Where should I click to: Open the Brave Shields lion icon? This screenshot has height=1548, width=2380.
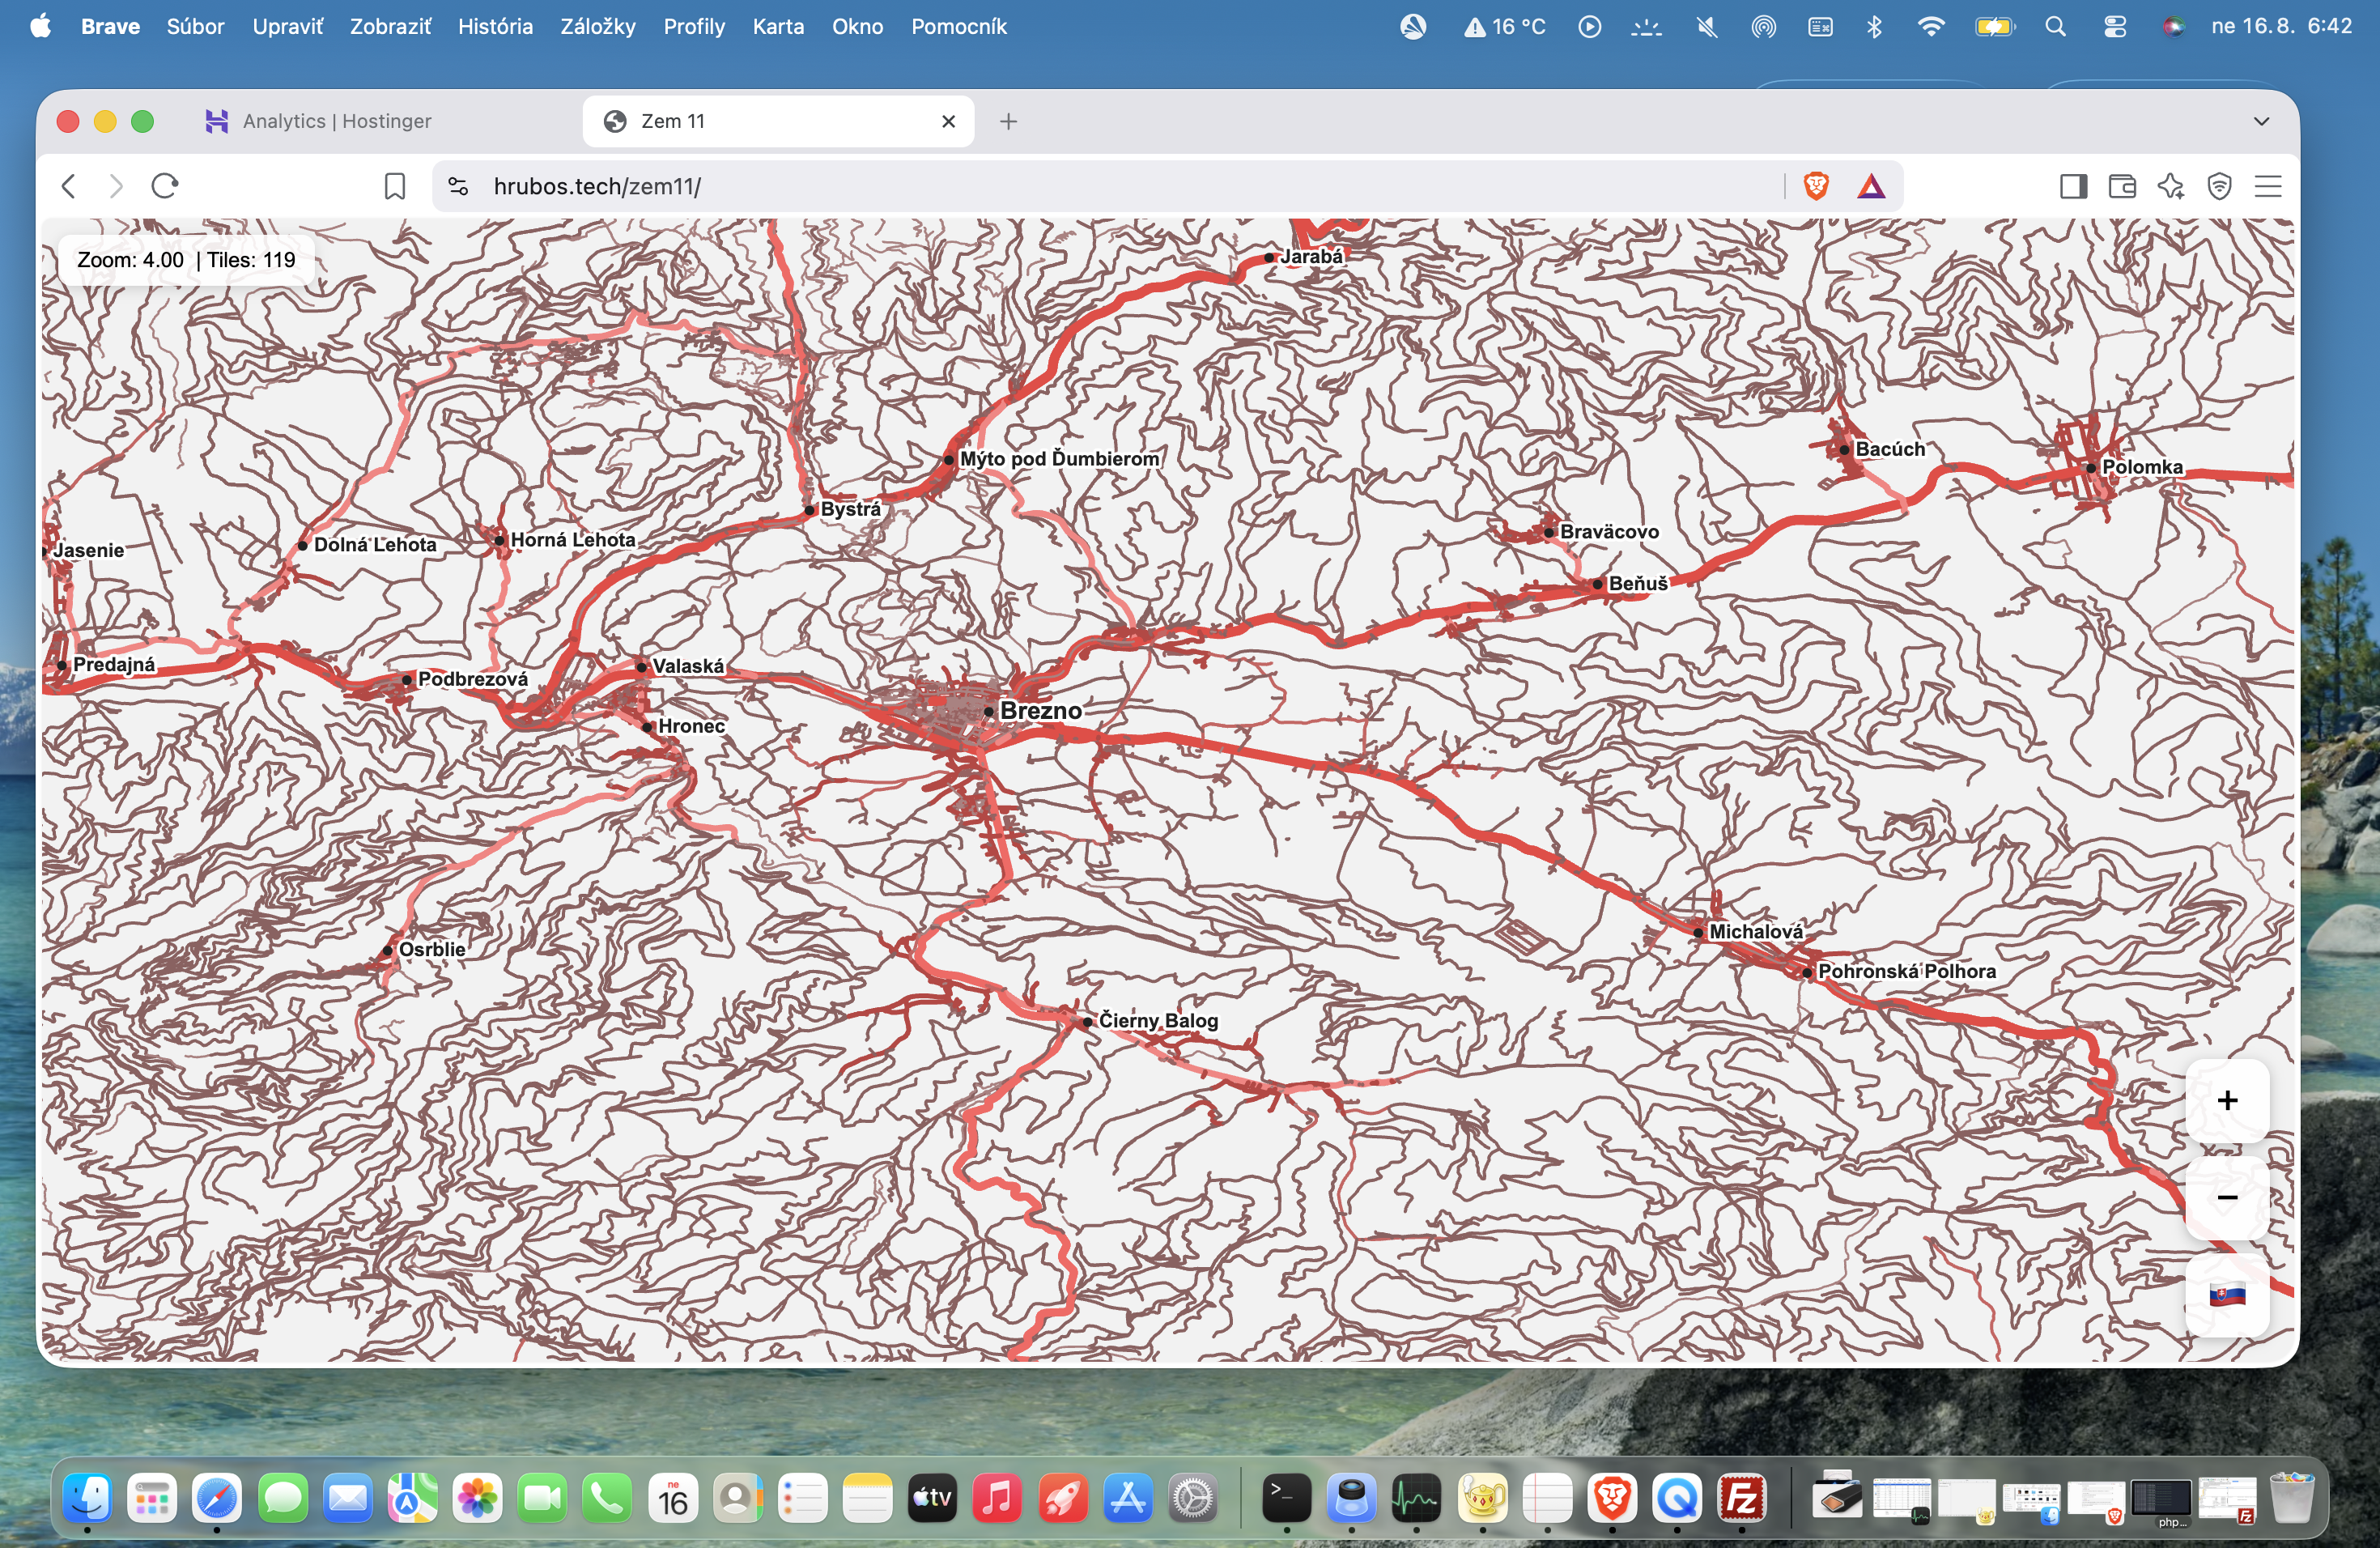click(1816, 186)
